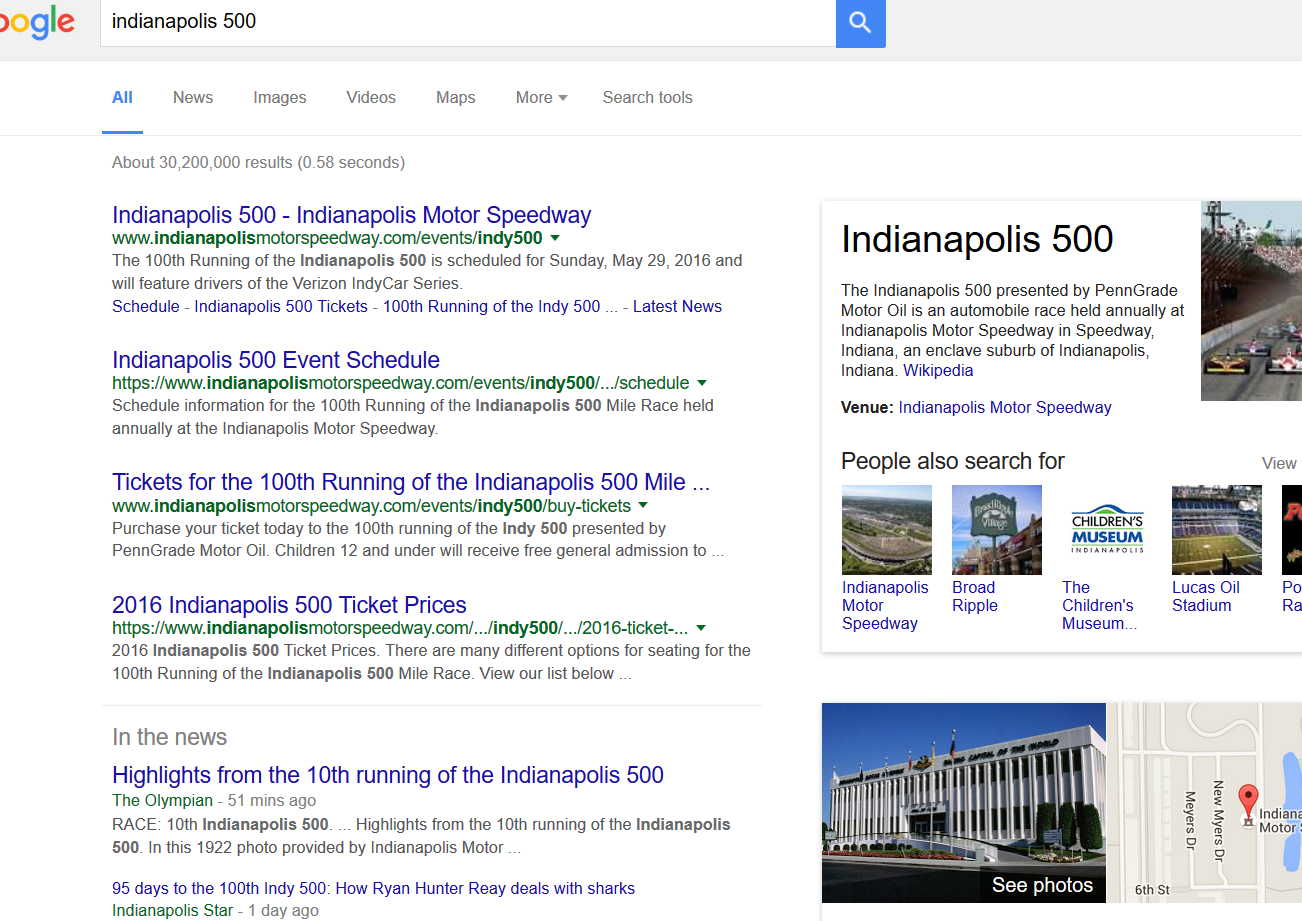The image size is (1302, 921).
Task: Open The Children's Museum text link
Action: [1099, 605]
